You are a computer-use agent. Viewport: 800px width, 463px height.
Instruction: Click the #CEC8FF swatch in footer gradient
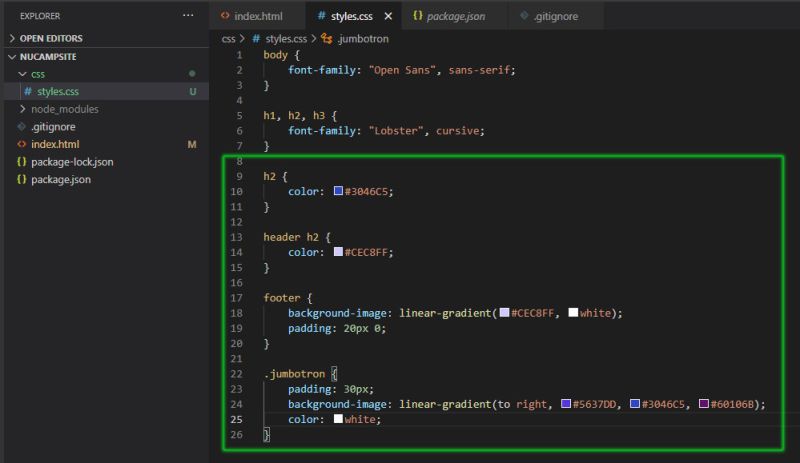[505, 312]
